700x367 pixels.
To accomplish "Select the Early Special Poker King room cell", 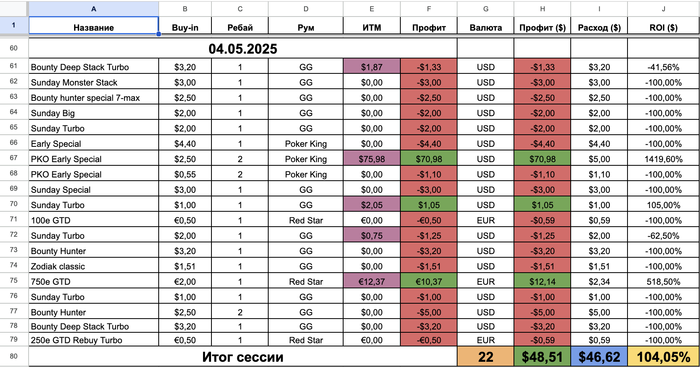I will [306, 144].
